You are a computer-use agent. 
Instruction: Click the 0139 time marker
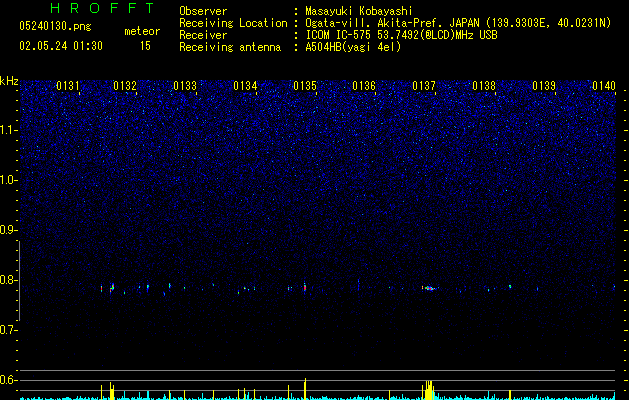click(544, 86)
